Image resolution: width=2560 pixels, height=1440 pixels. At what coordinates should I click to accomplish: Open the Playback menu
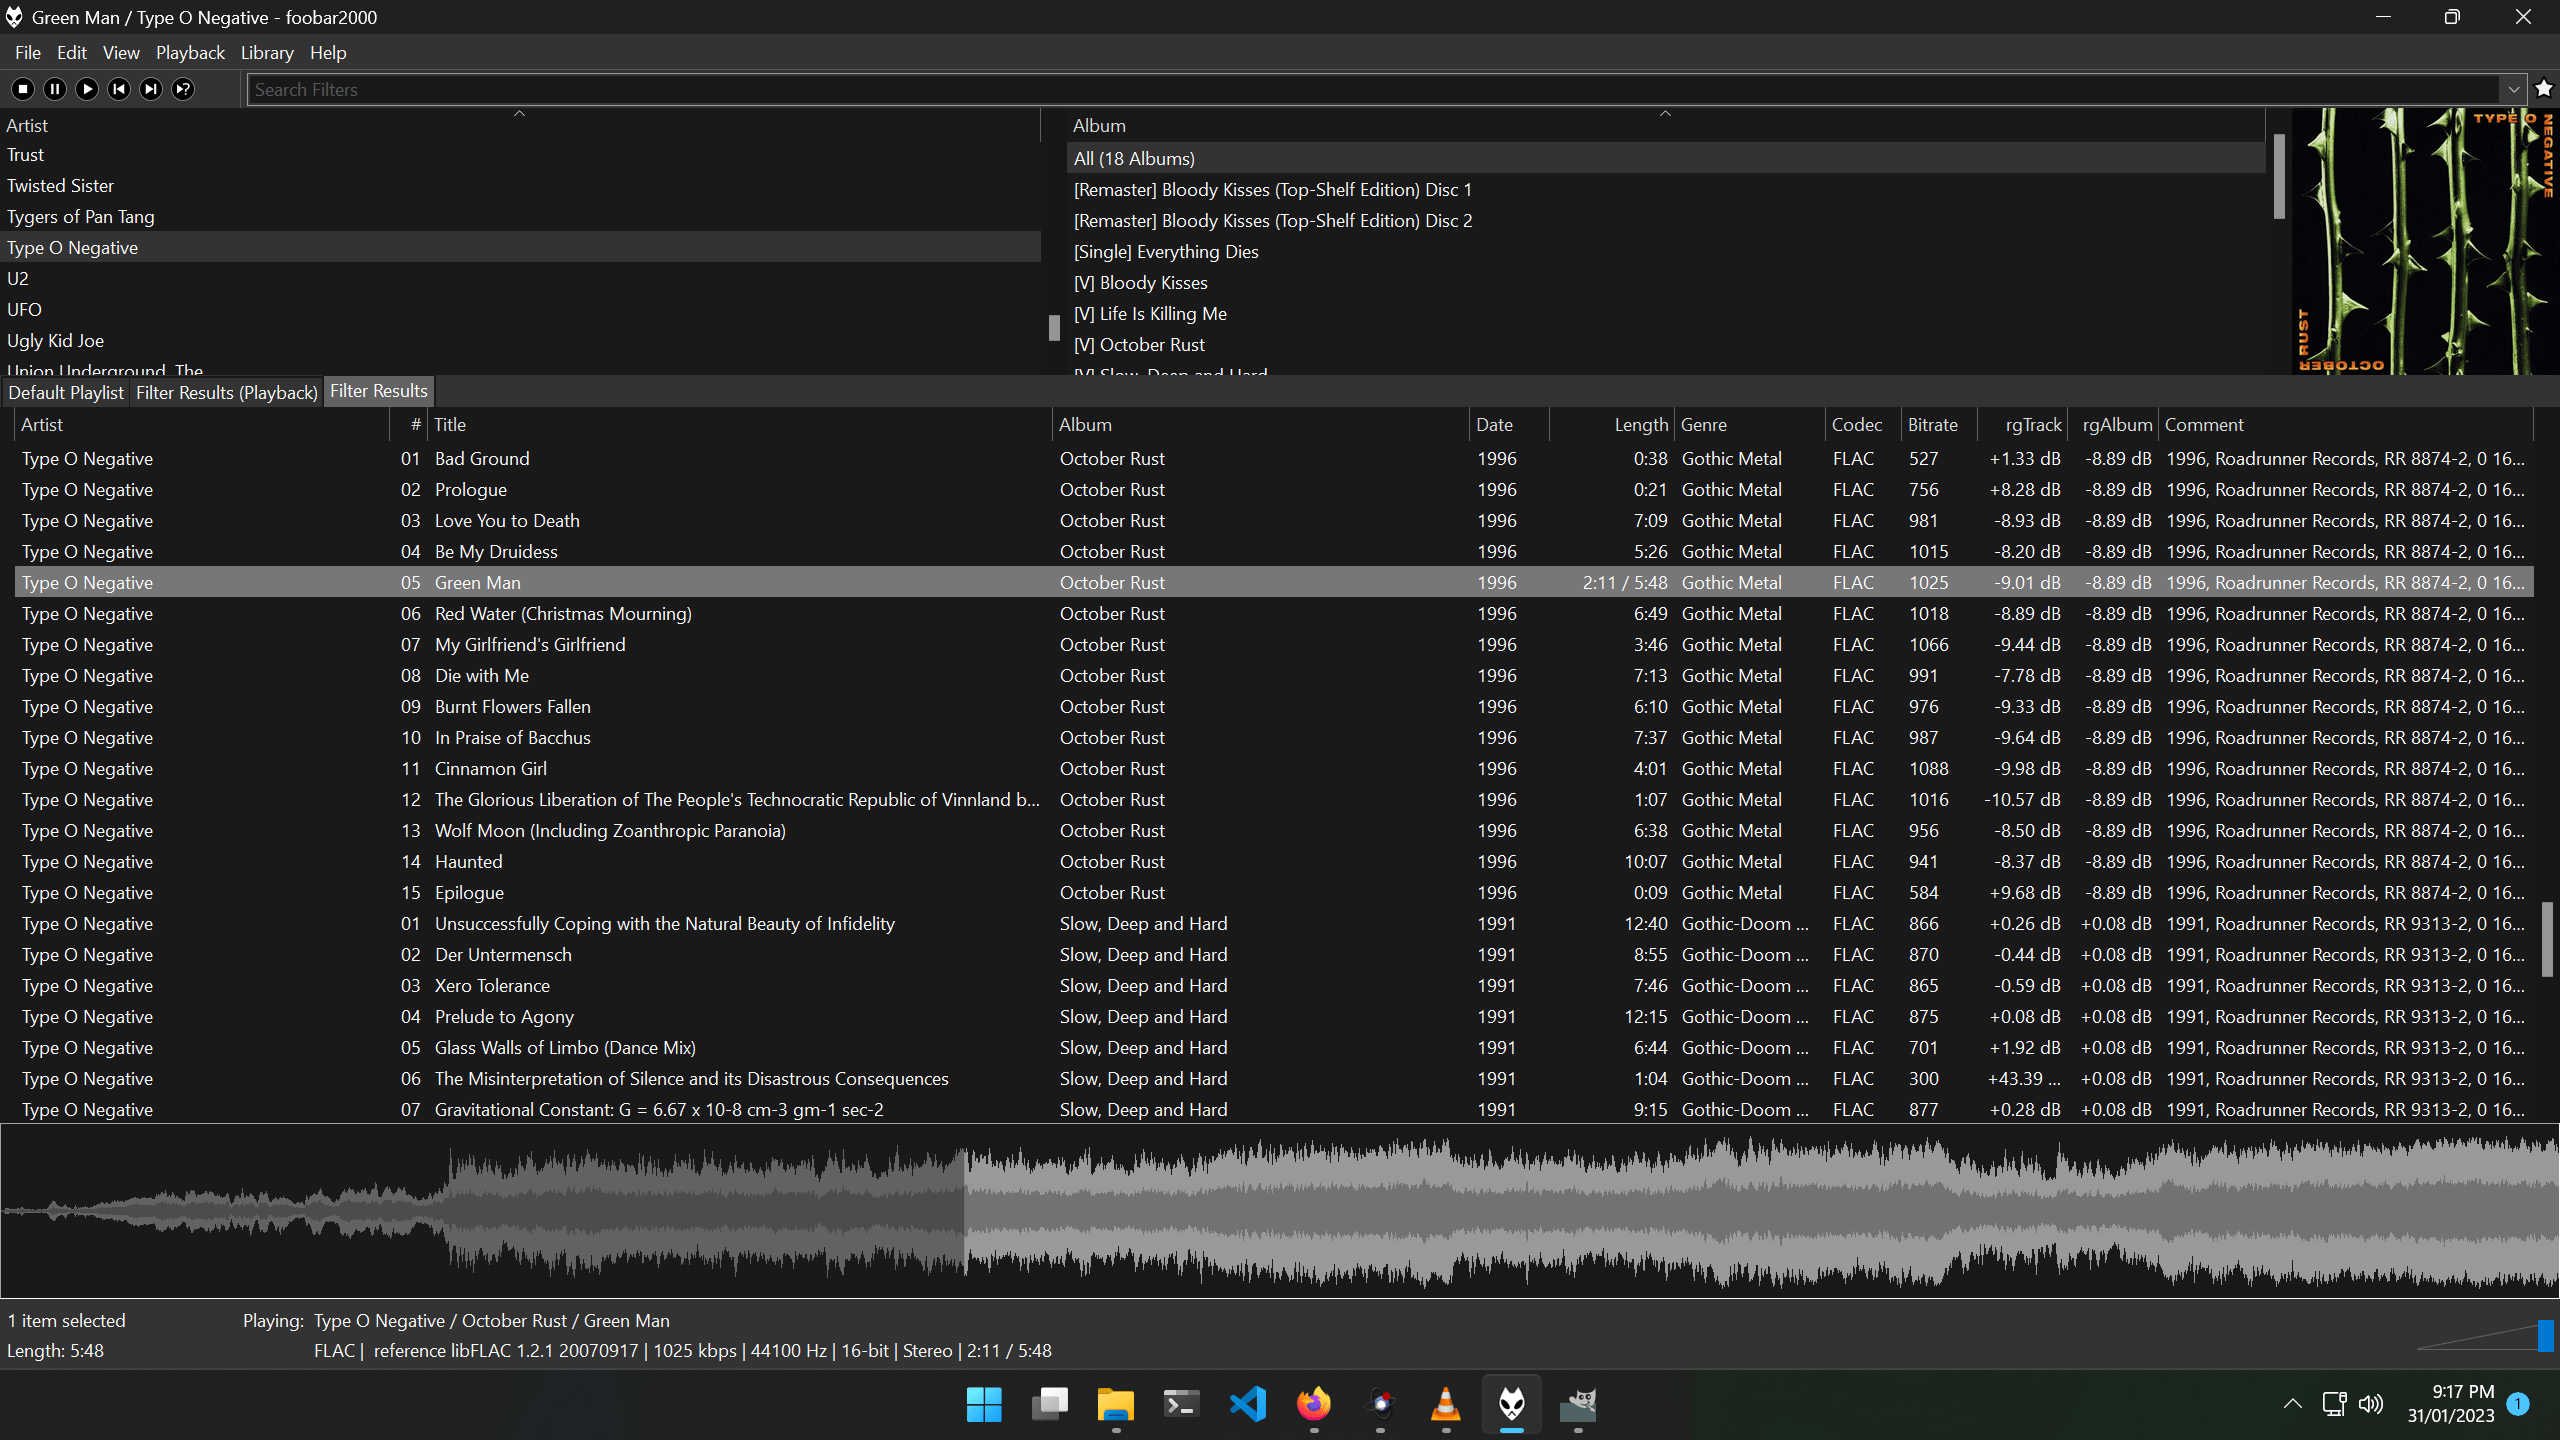click(190, 53)
